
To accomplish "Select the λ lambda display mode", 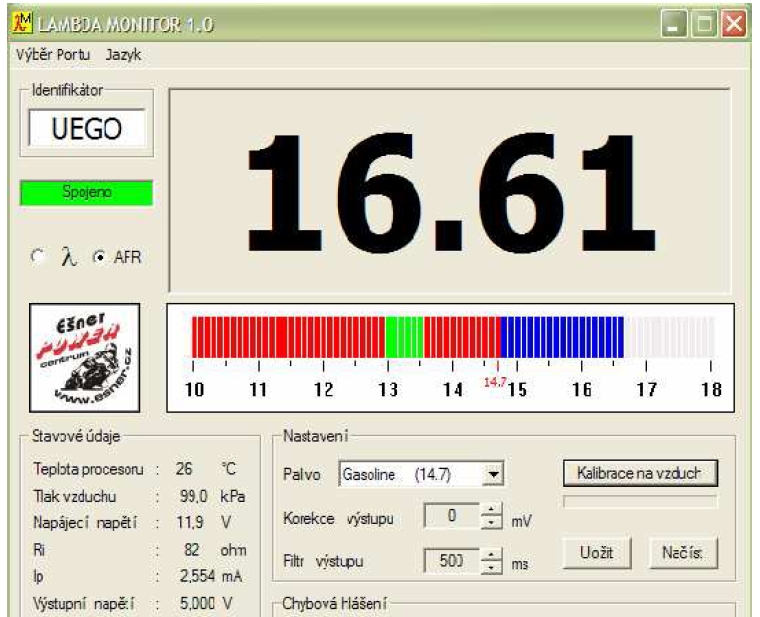I will (x=38, y=256).
